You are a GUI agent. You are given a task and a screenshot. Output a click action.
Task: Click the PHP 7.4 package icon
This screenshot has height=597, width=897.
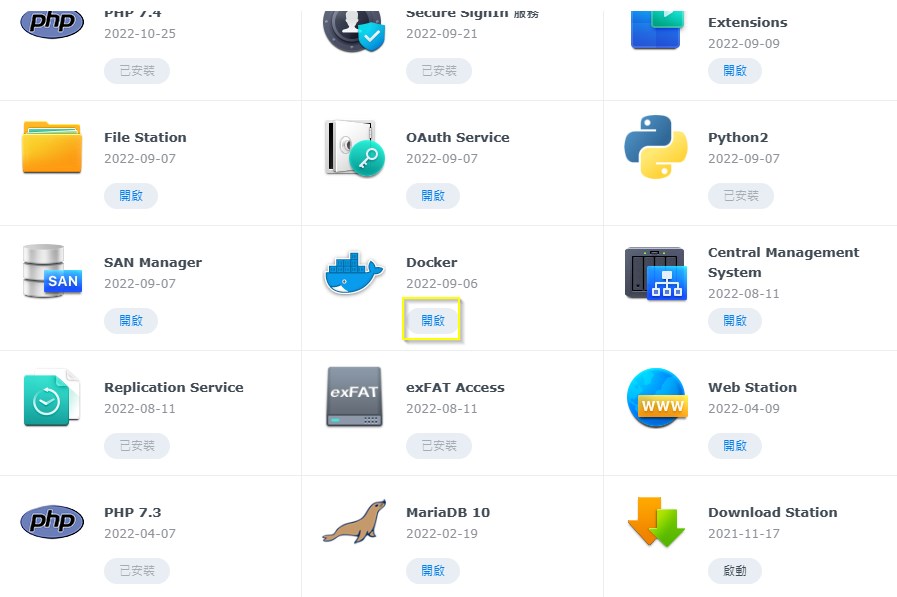[52, 24]
